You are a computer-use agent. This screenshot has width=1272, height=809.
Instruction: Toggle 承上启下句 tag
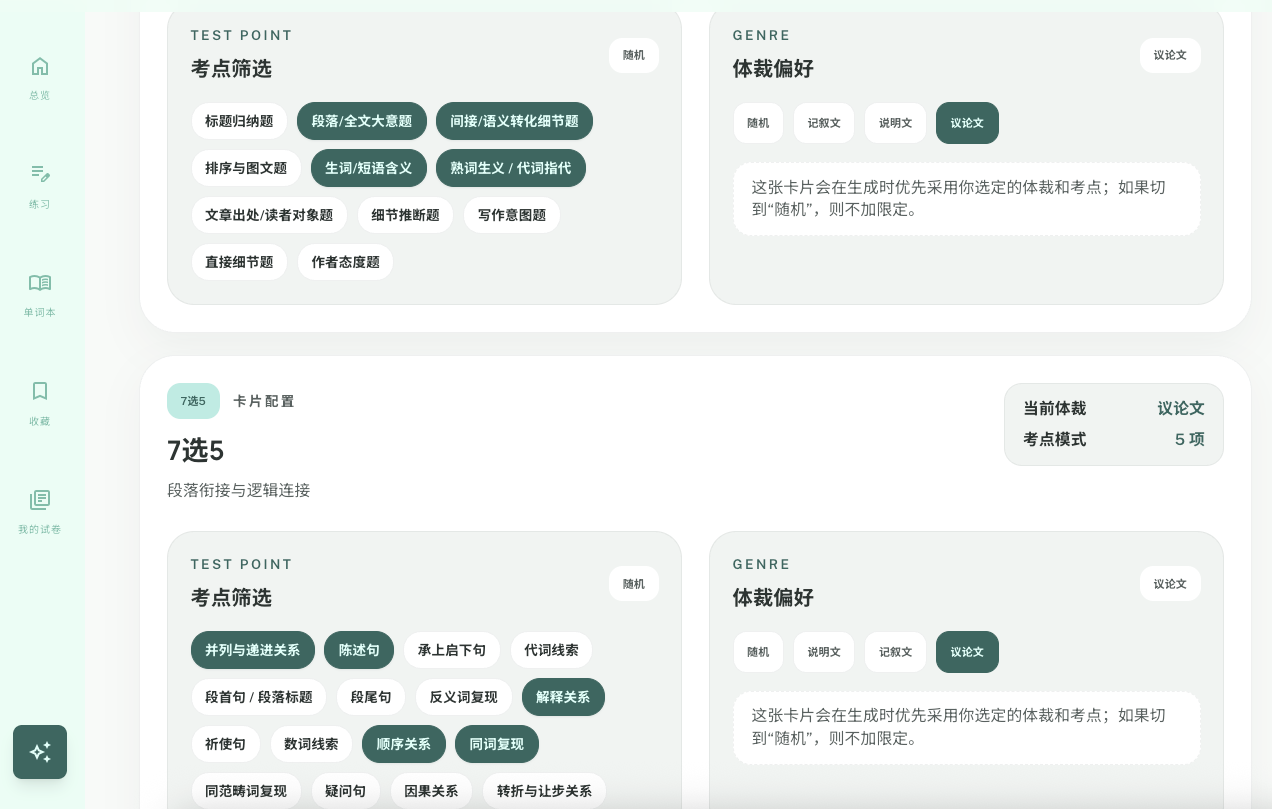(452, 650)
